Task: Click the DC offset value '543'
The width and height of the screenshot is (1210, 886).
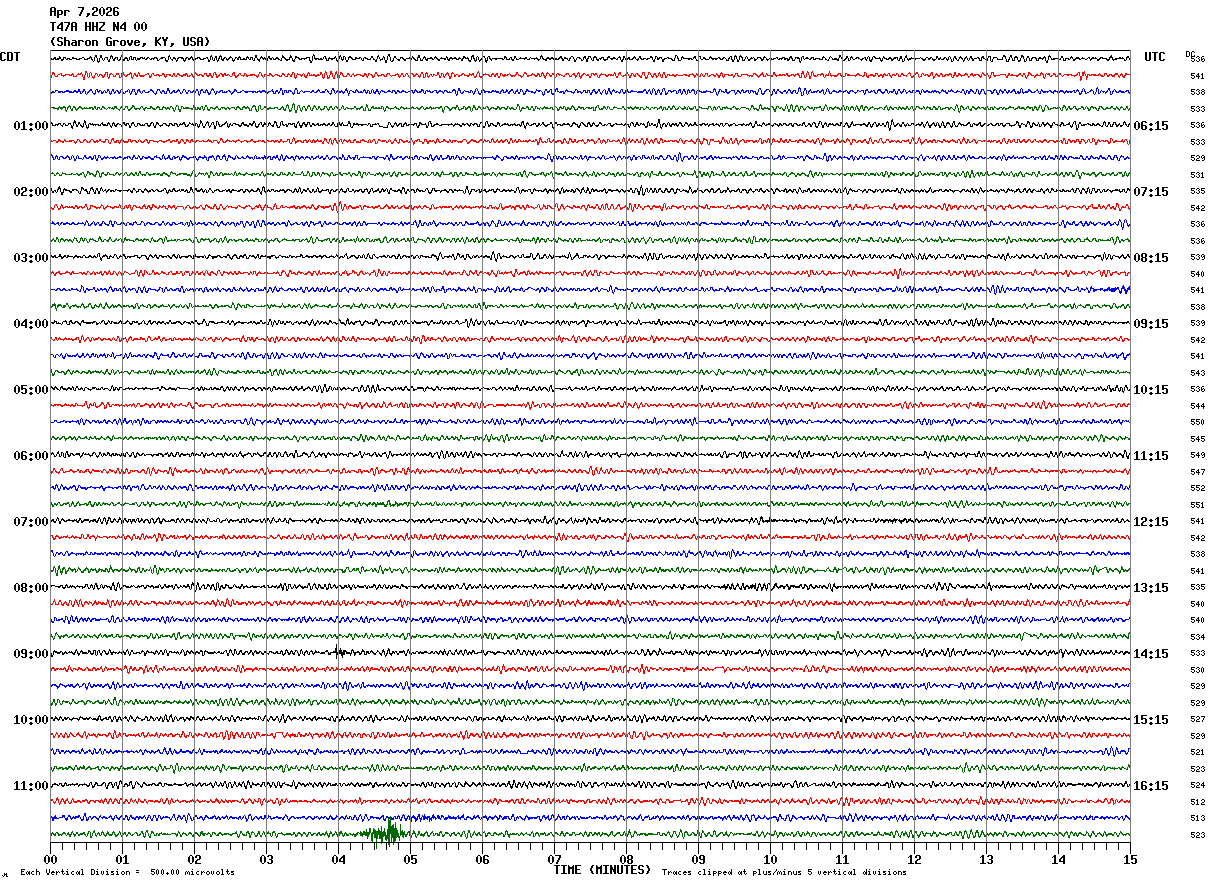Action: (1197, 373)
